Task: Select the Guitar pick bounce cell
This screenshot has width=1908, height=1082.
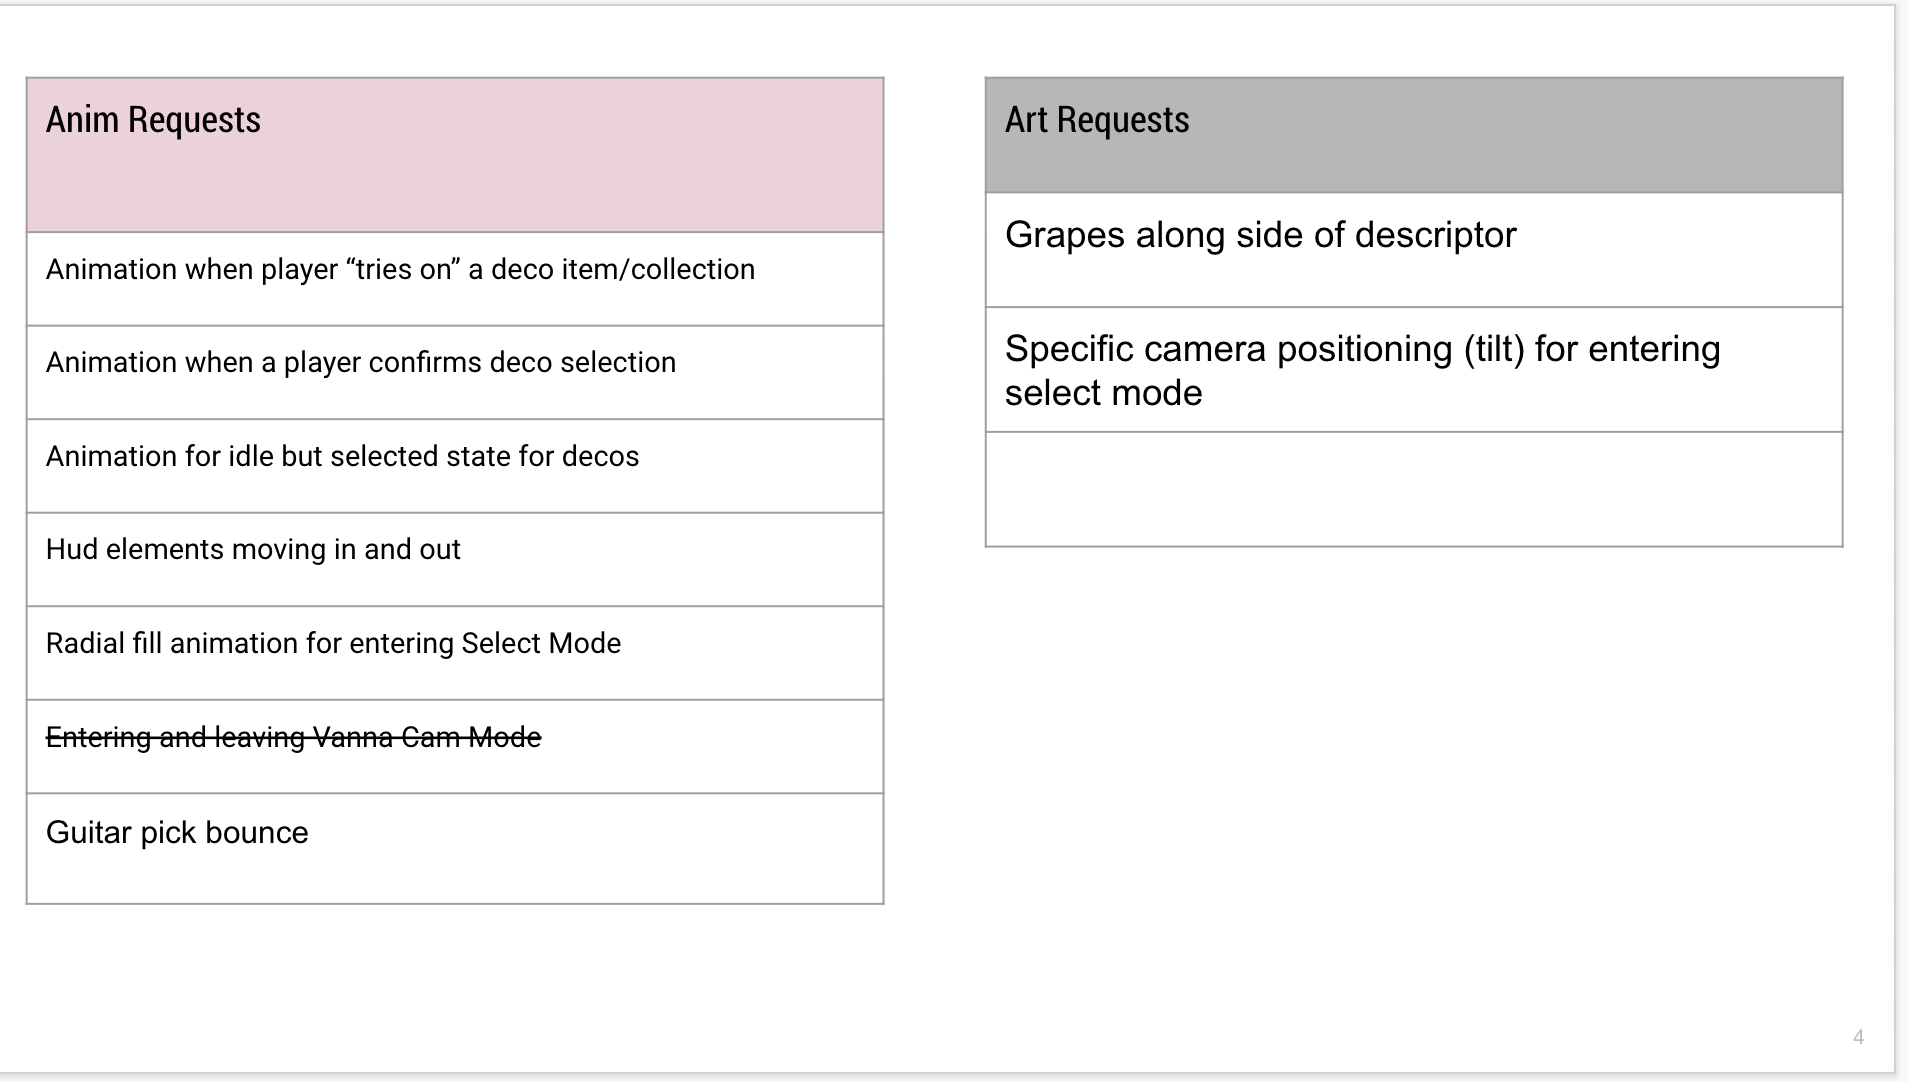Action: 455,849
